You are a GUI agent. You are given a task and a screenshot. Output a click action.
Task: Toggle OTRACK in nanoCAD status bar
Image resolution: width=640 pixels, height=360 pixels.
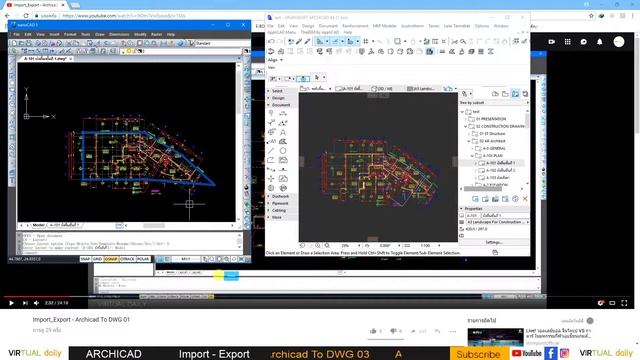pyautogui.click(x=127, y=259)
